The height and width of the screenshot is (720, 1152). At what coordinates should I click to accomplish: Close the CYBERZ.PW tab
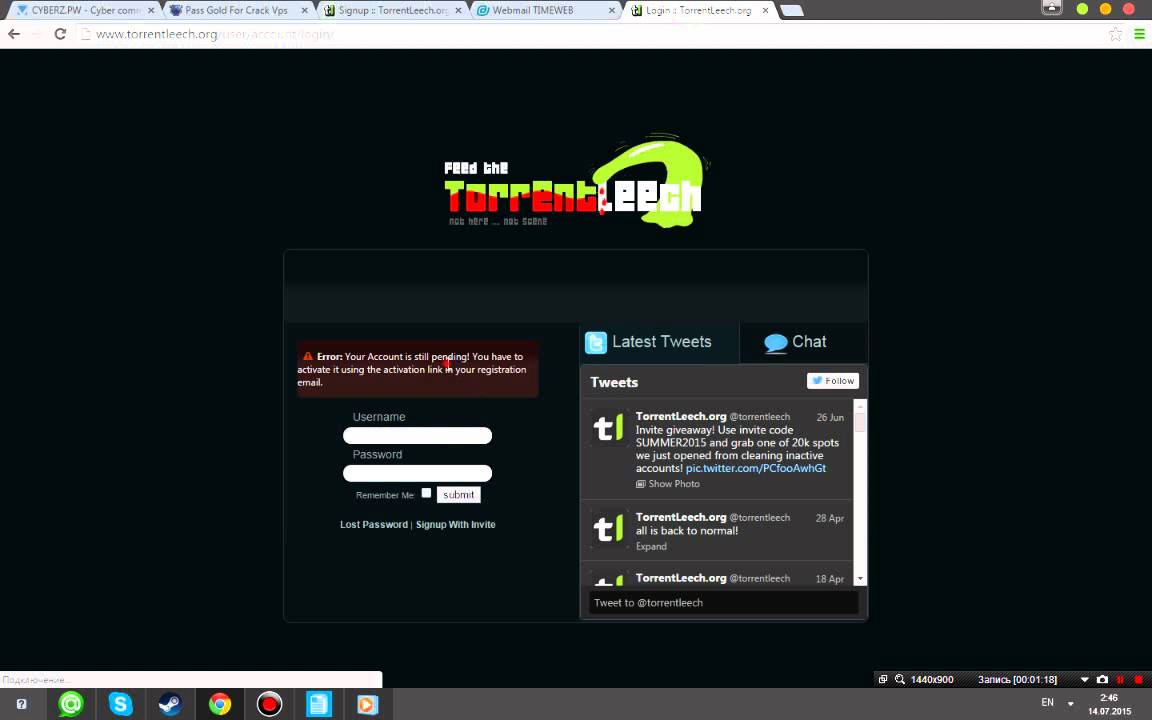click(151, 11)
